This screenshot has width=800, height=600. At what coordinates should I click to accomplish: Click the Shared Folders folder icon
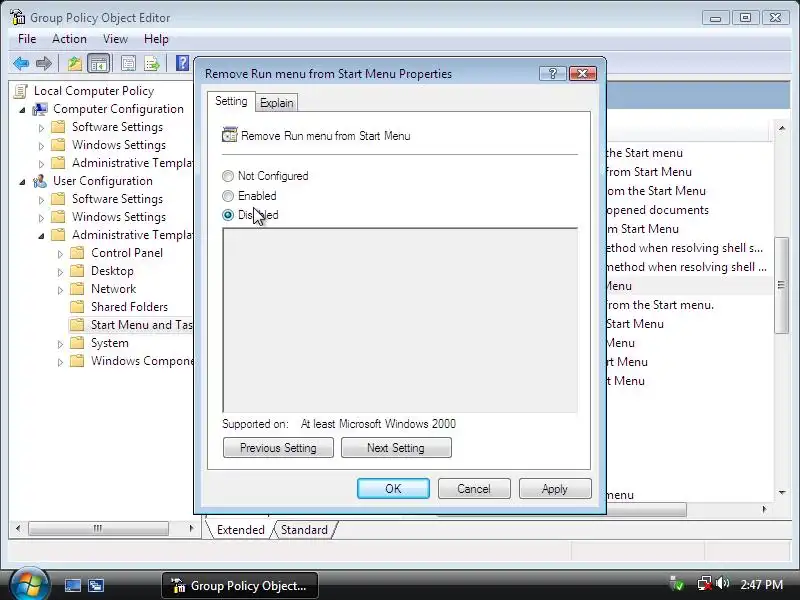point(77,307)
